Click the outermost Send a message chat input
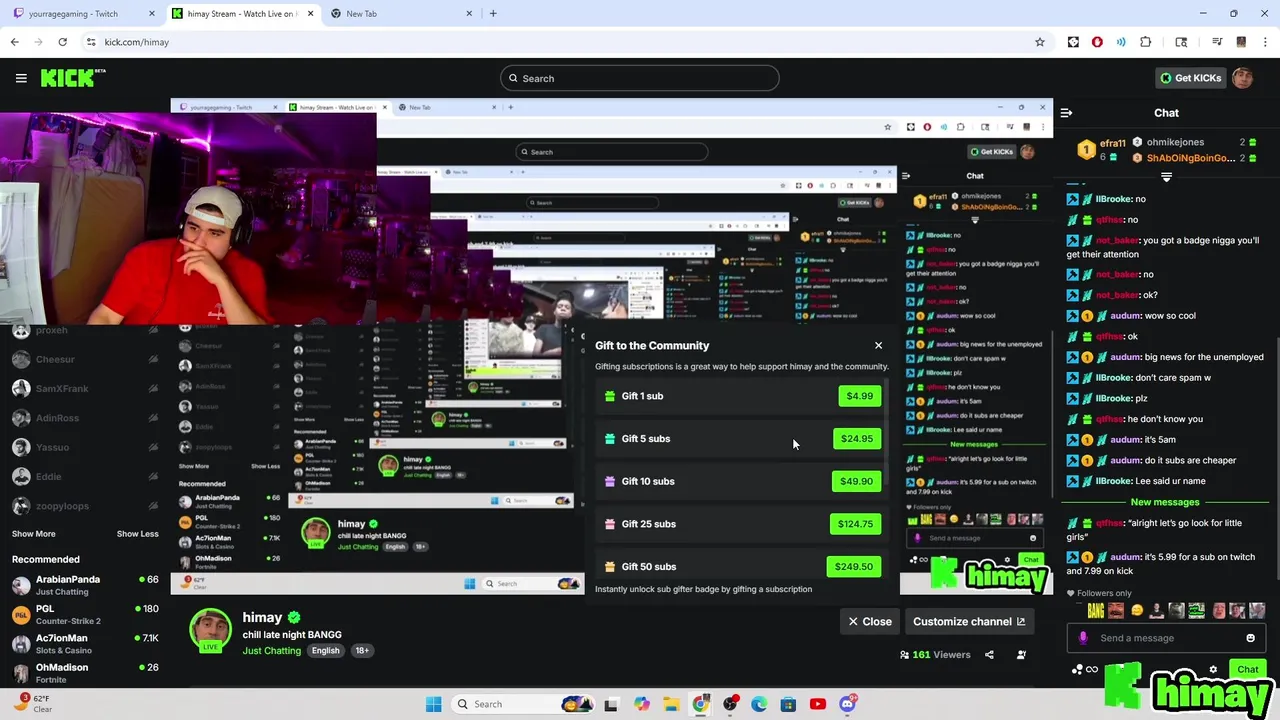The image size is (1280, 720). point(1165,638)
